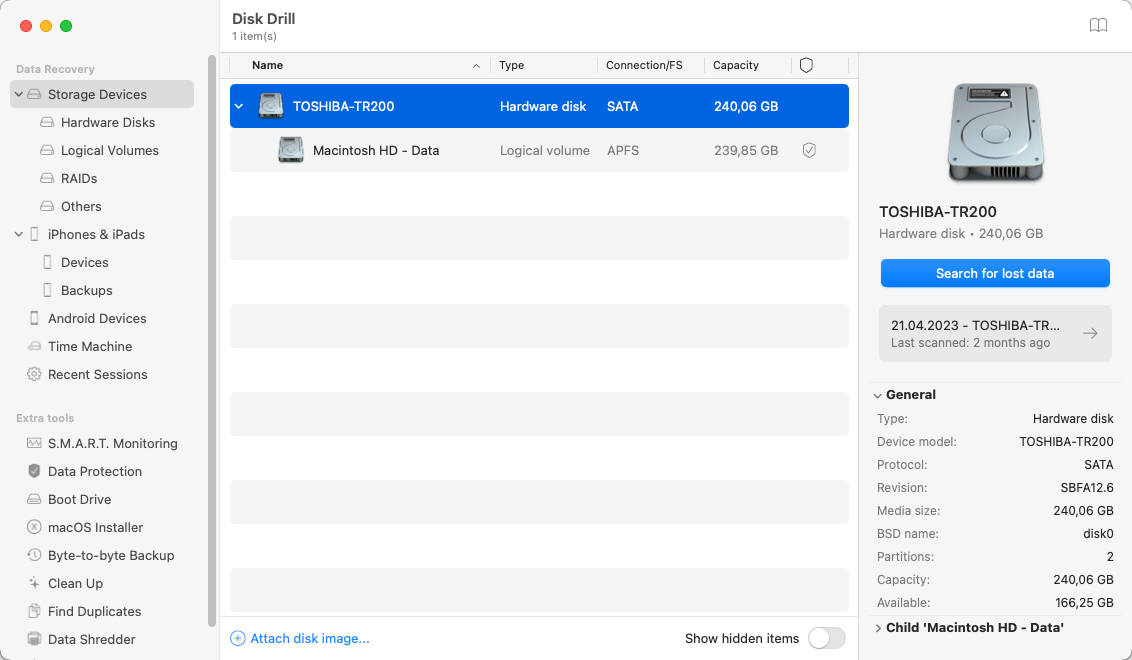Click the Backups phone icon
Screen dimensions: 1132x660
(x=47, y=290)
